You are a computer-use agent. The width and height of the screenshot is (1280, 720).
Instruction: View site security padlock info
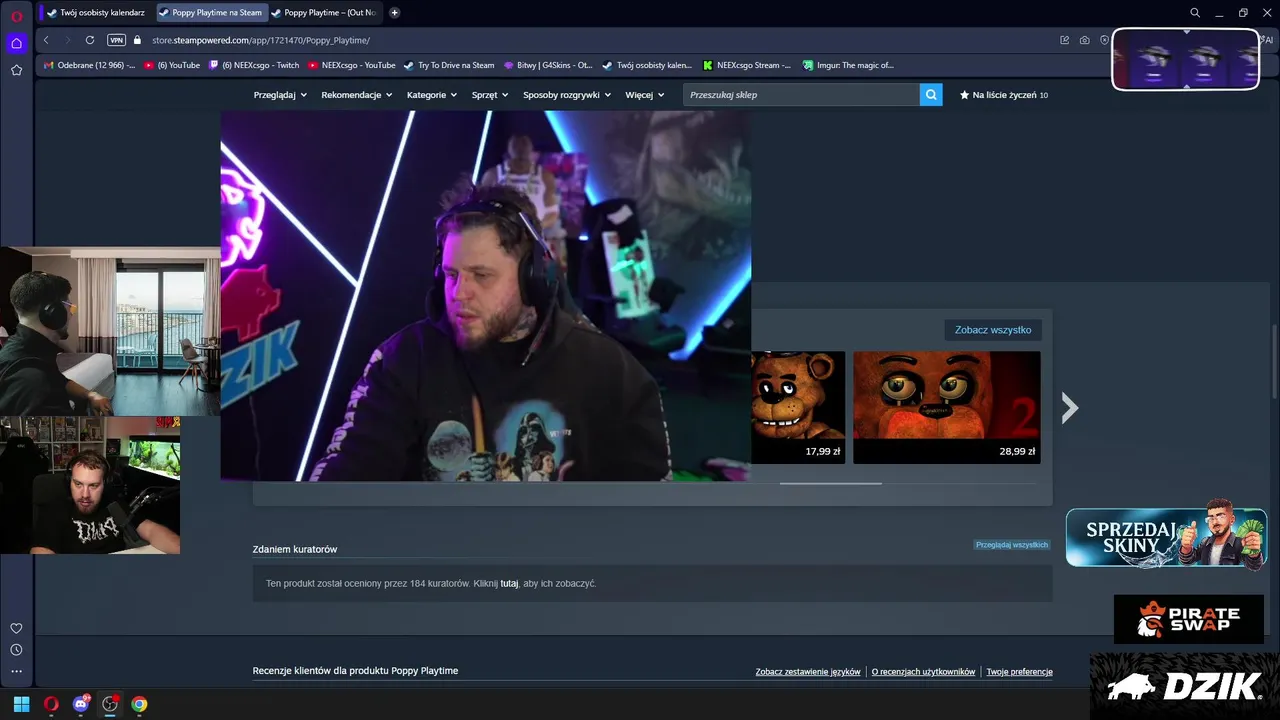[138, 40]
